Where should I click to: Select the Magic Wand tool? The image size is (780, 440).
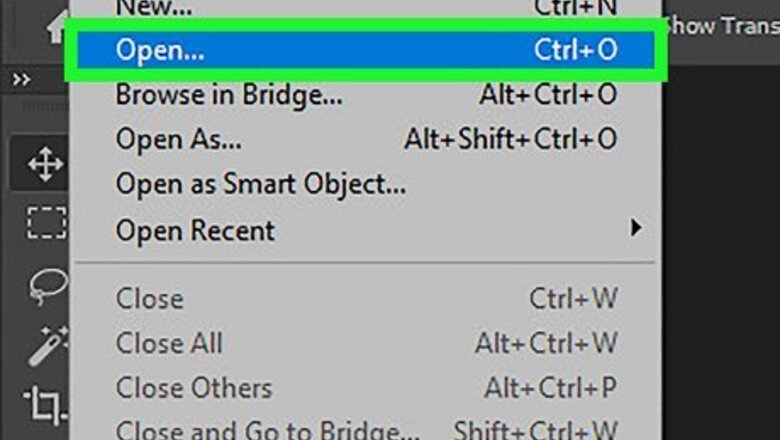[48, 346]
